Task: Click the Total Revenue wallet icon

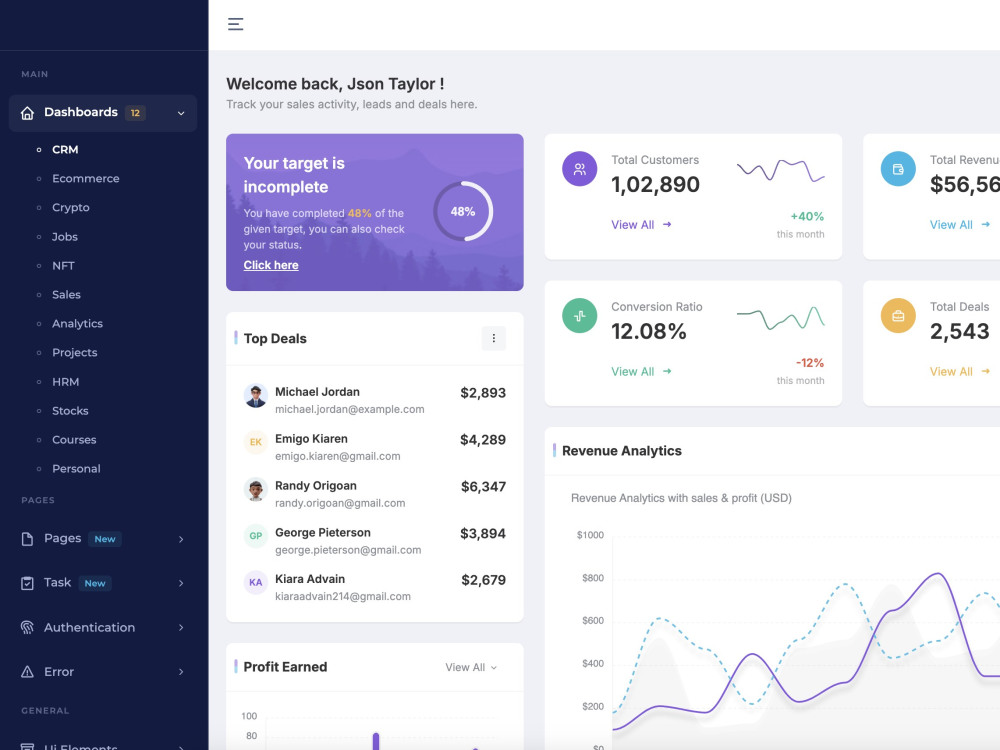Action: tap(898, 169)
